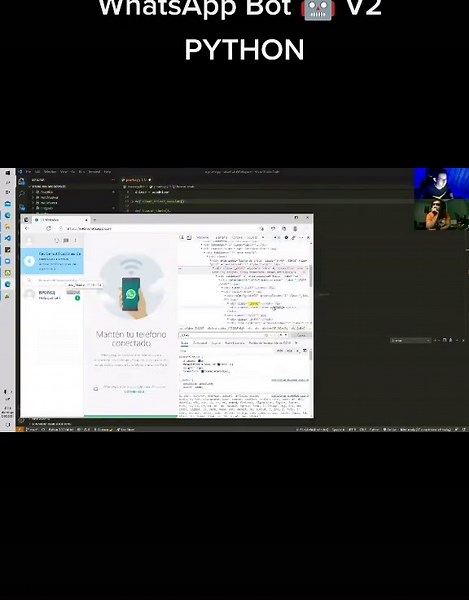Close the WhatsApp browser tab
This screenshot has height=600, width=469.
coord(86,220)
